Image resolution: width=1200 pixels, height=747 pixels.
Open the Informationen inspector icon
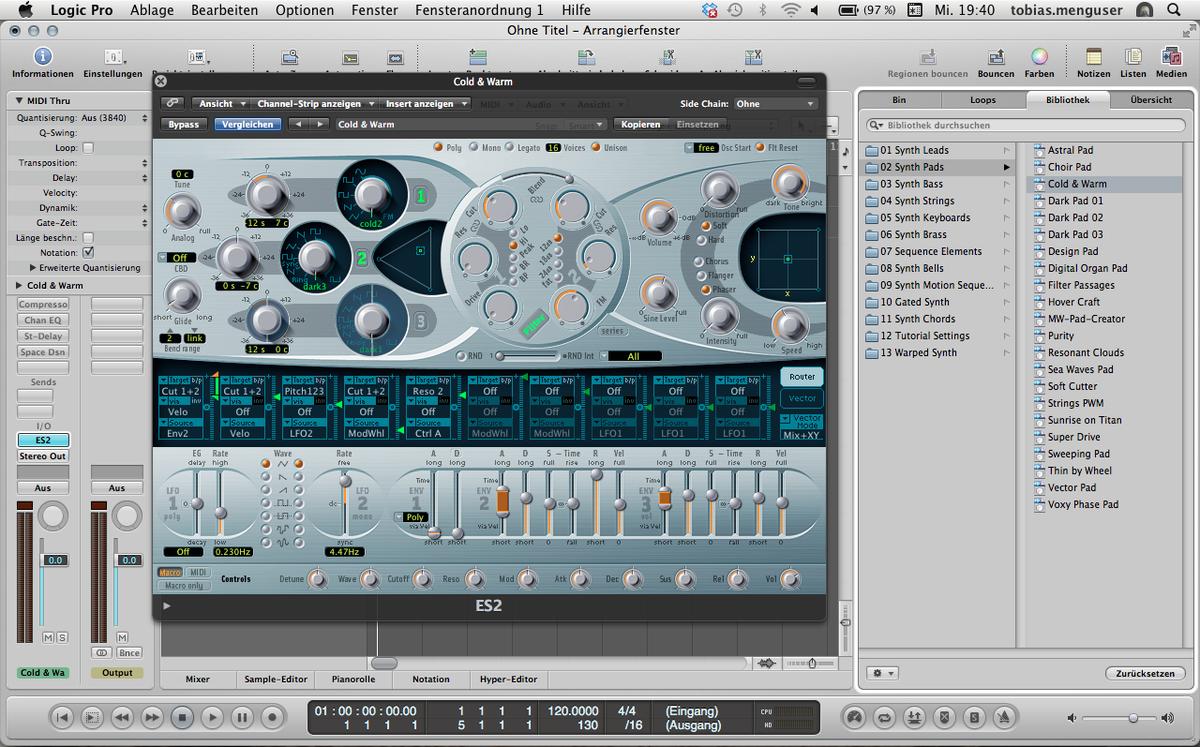43,56
